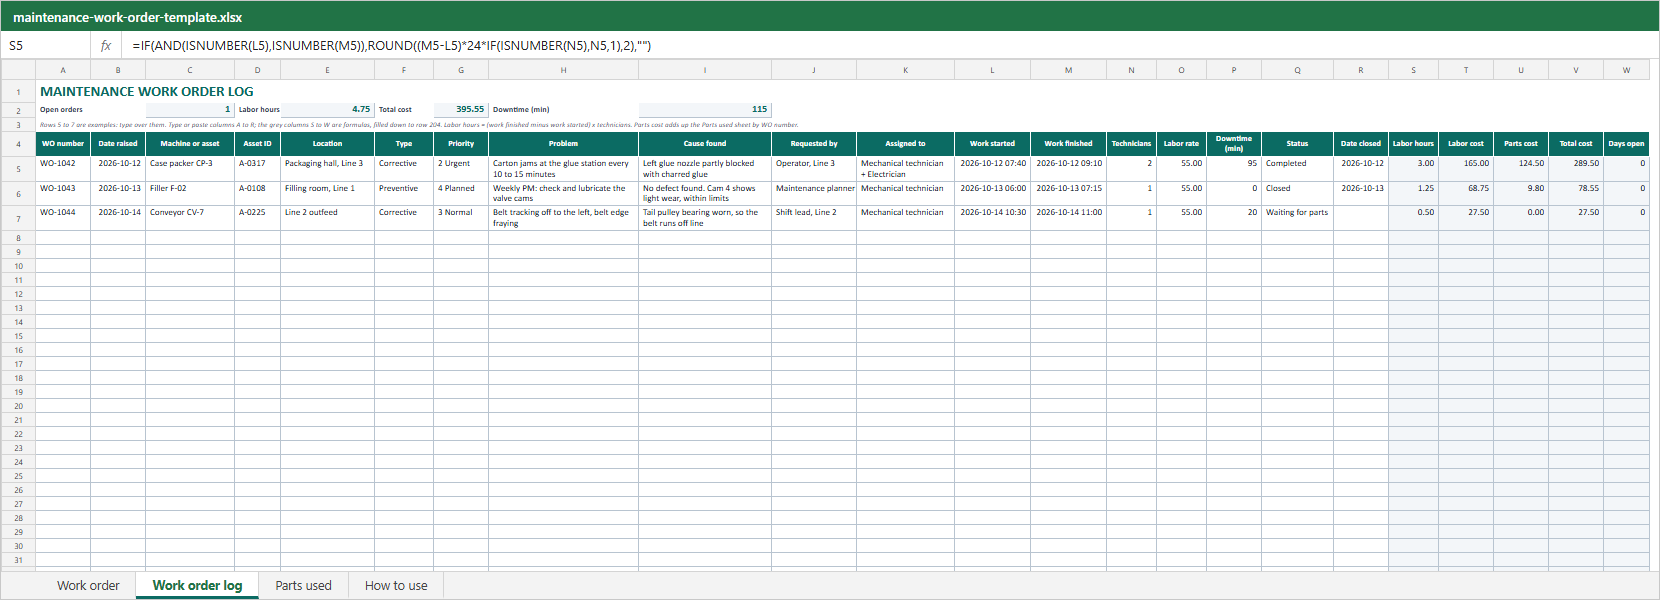Select the Carton jams problem cell
Image resolution: width=1660 pixels, height=600 pixels.
[563, 169]
